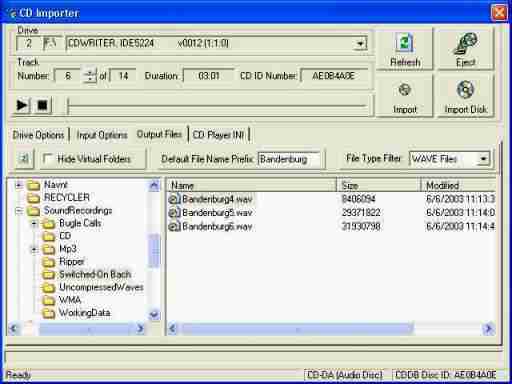Viewport: 512px width, 384px height.
Task: Click the Navnt folder icon
Action: (x=33, y=185)
